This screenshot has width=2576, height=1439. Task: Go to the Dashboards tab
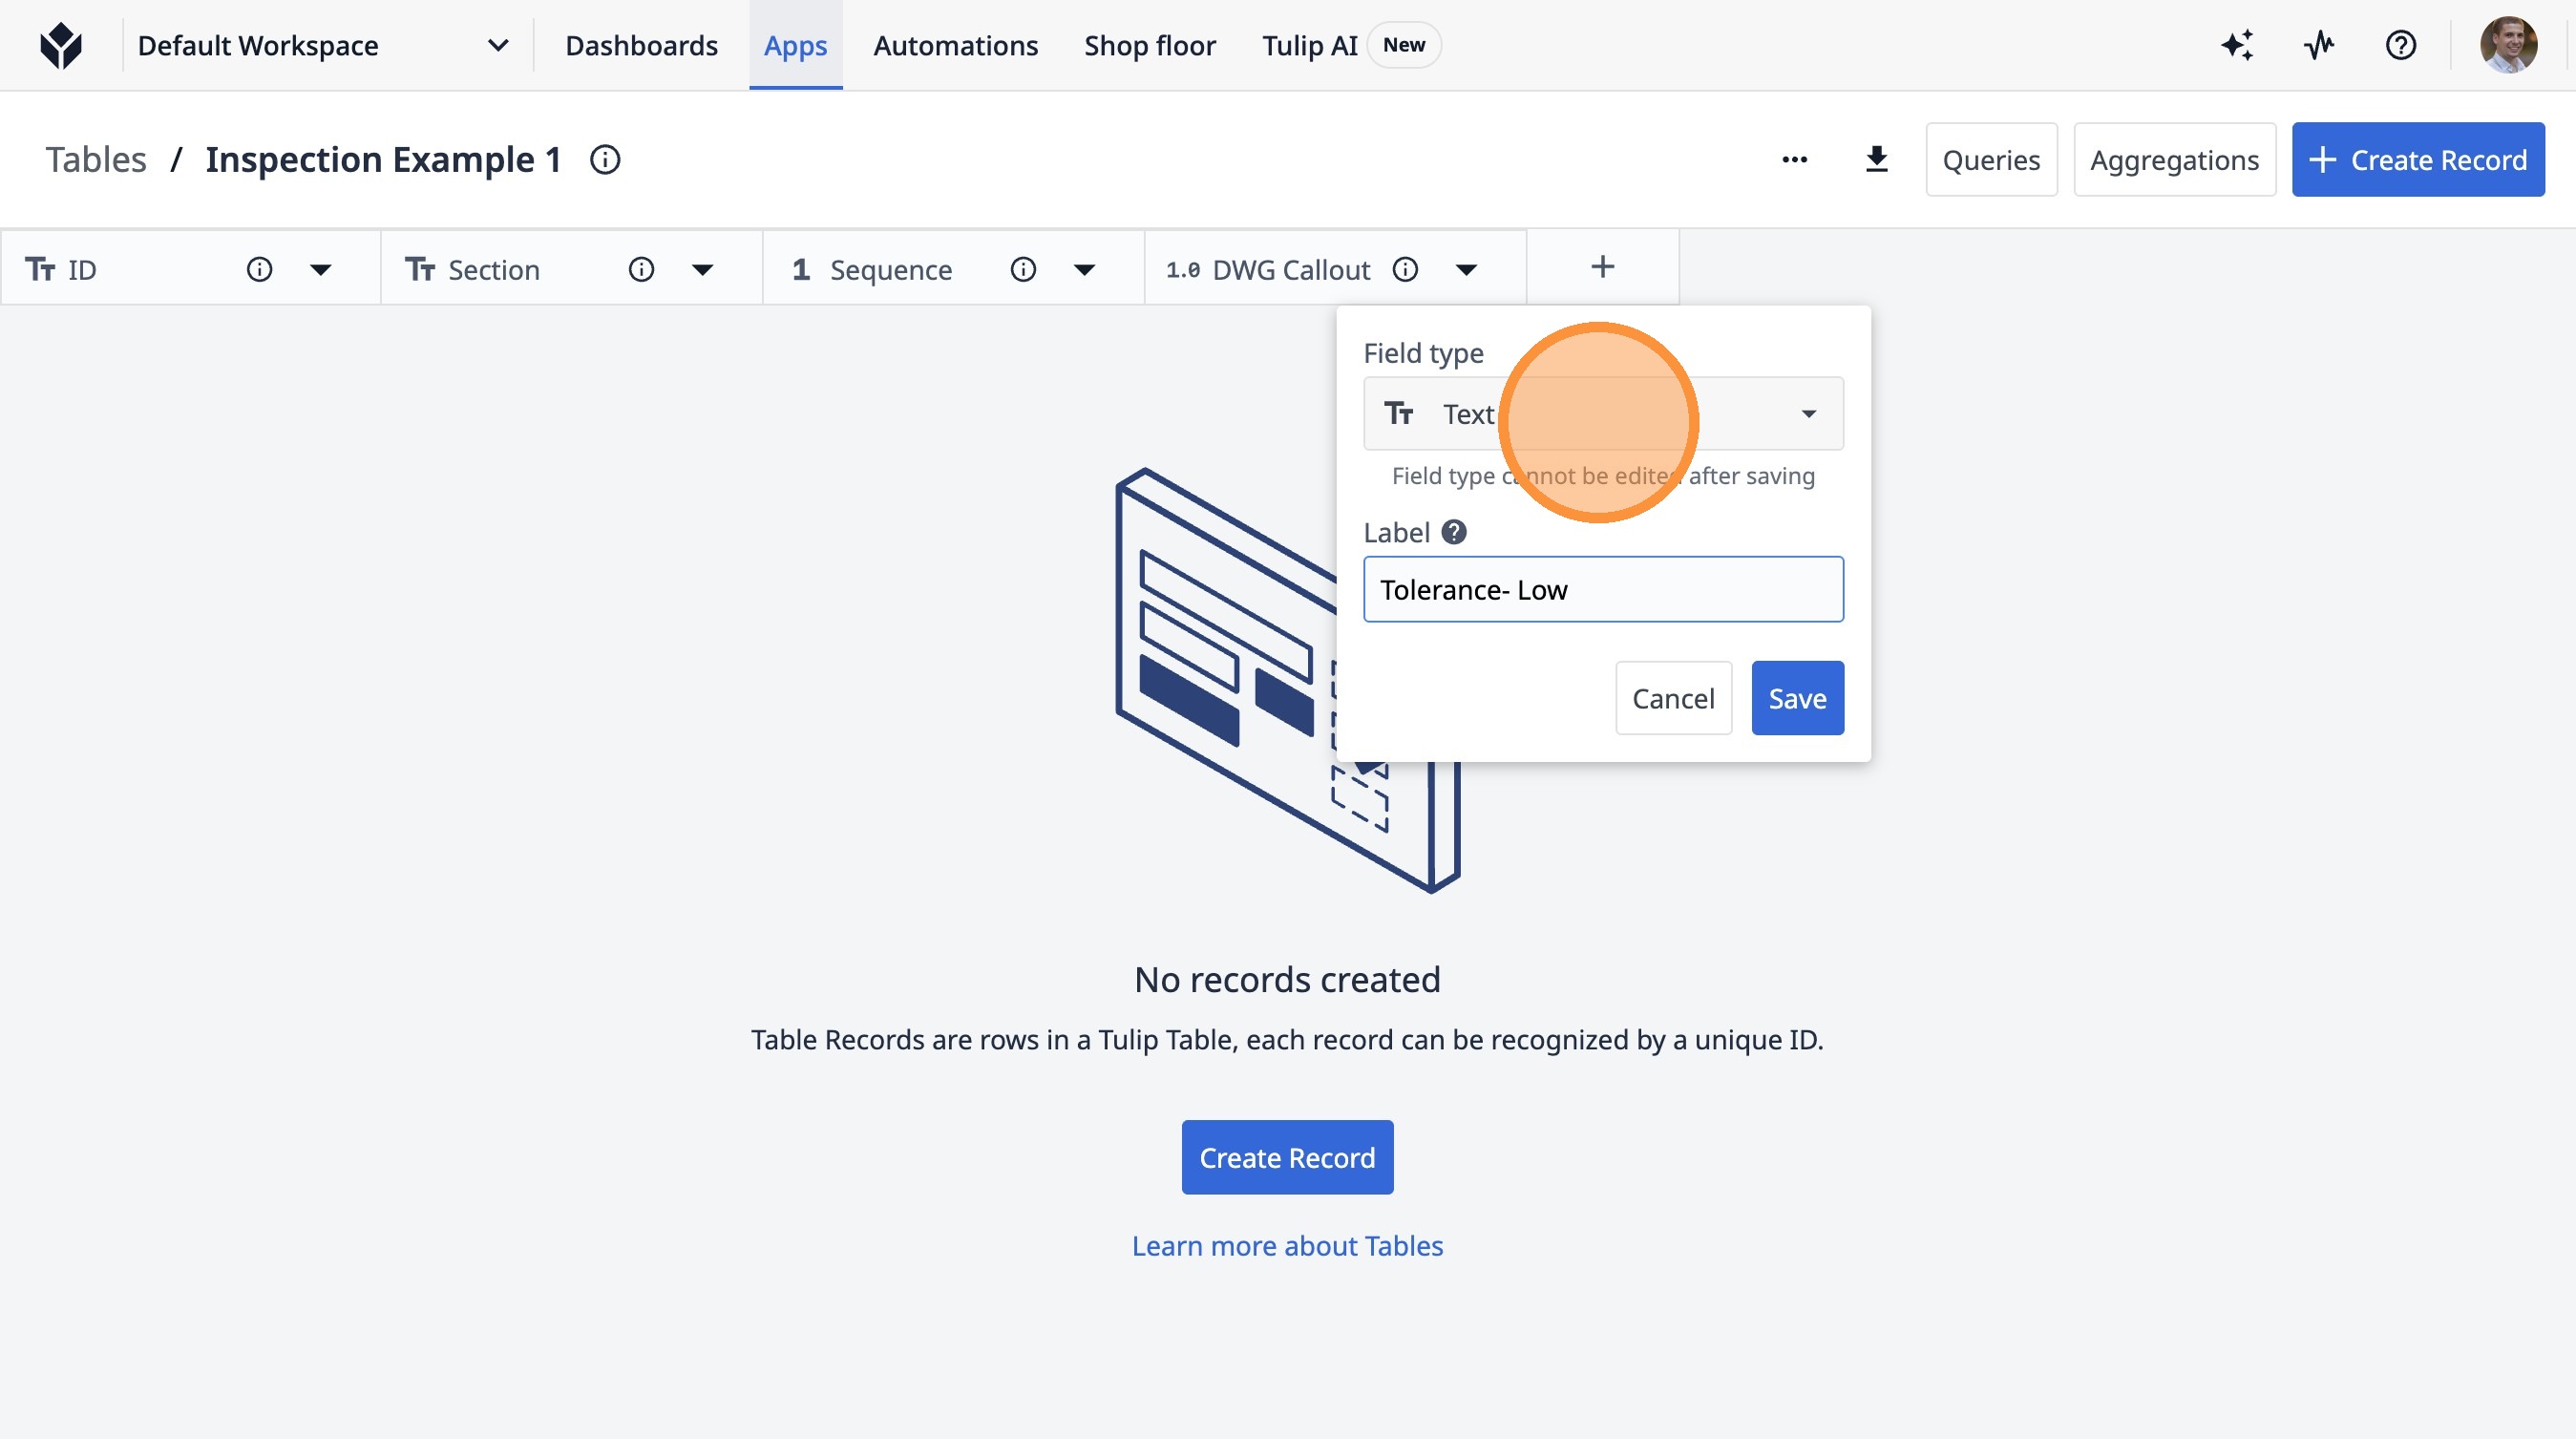tap(641, 45)
